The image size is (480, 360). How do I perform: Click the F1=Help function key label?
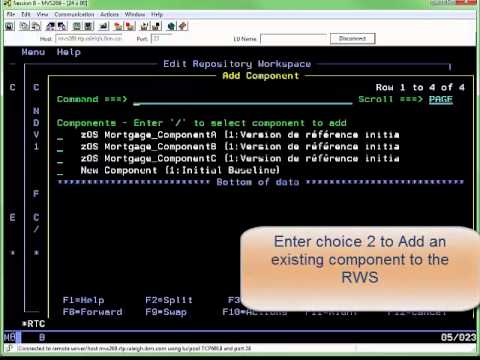point(83,300)
